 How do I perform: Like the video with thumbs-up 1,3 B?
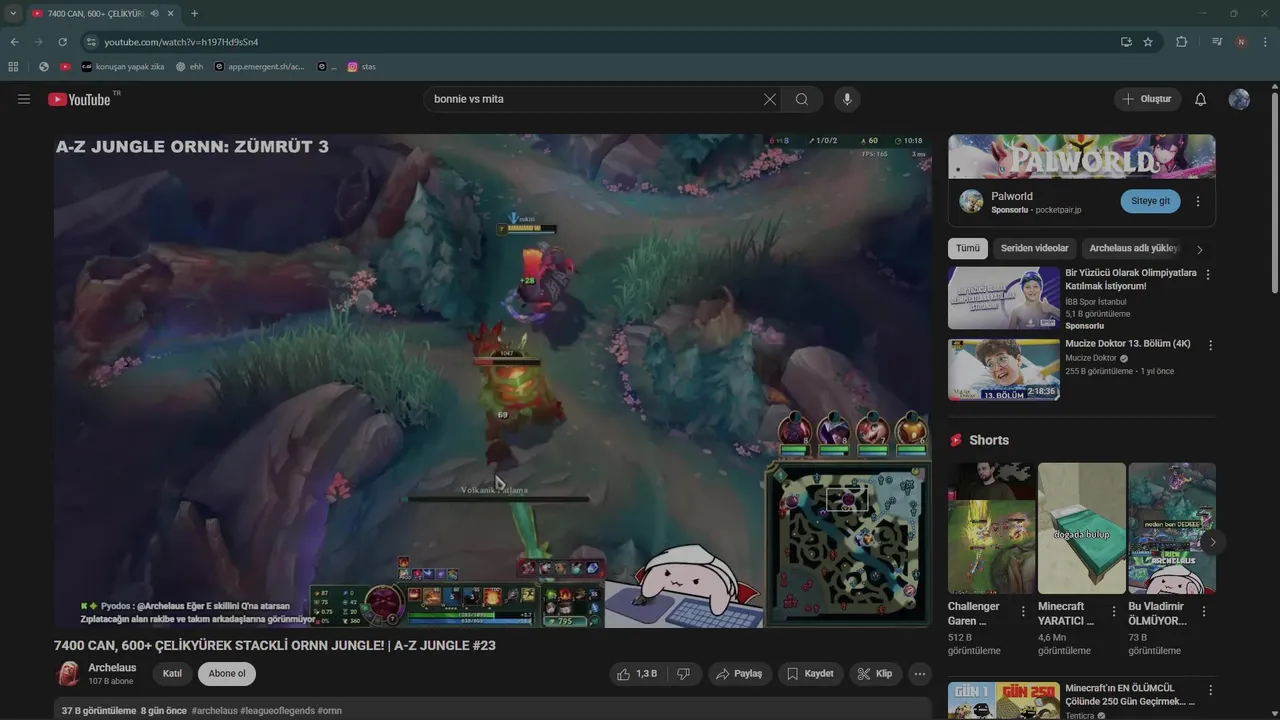pyautogui.click(x=637, y=674)
